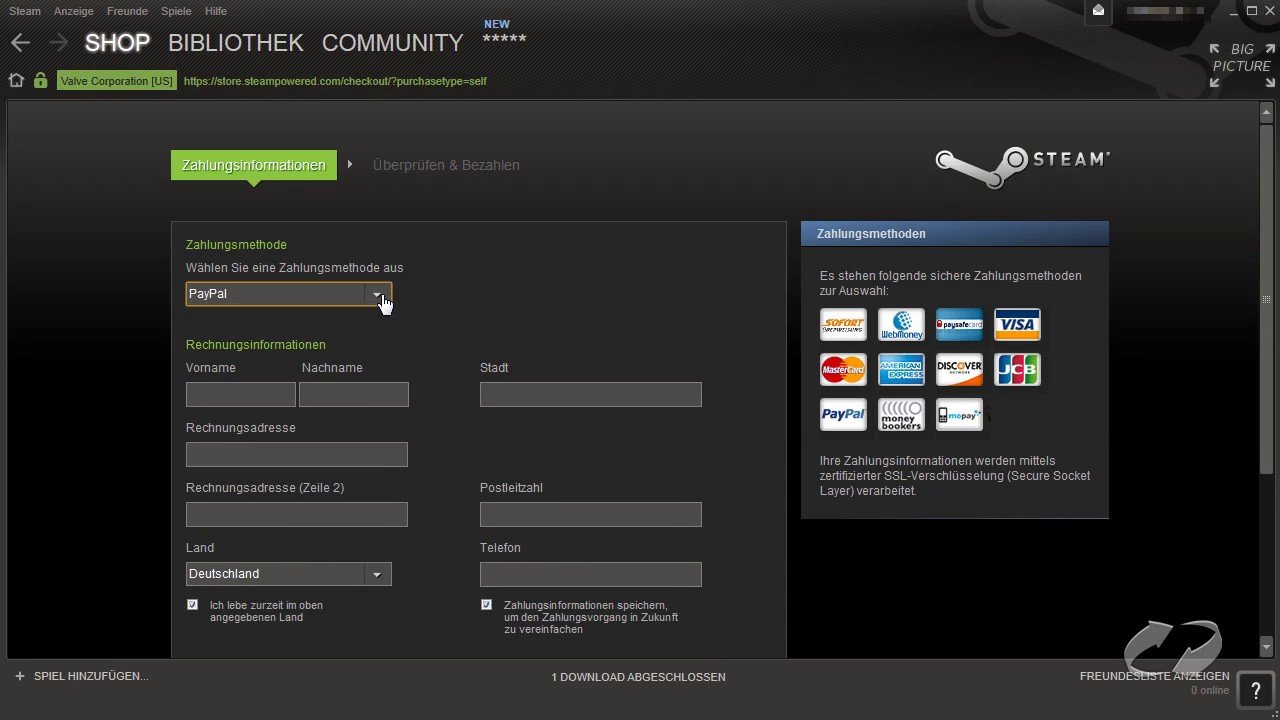Open the Freunde menu
This screenshot has width=1280, height=720.
127,11
